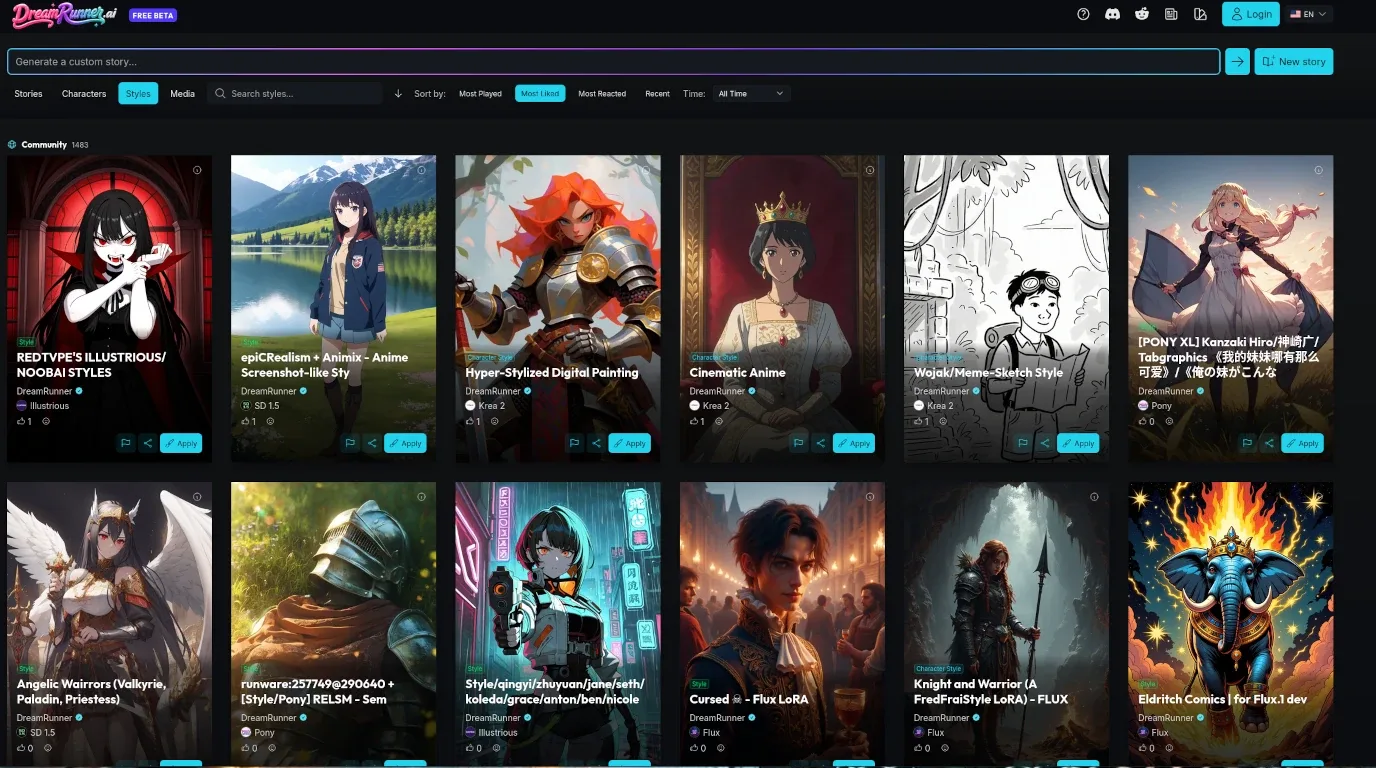Focus the Generate a custom story field

coord(614,61)
